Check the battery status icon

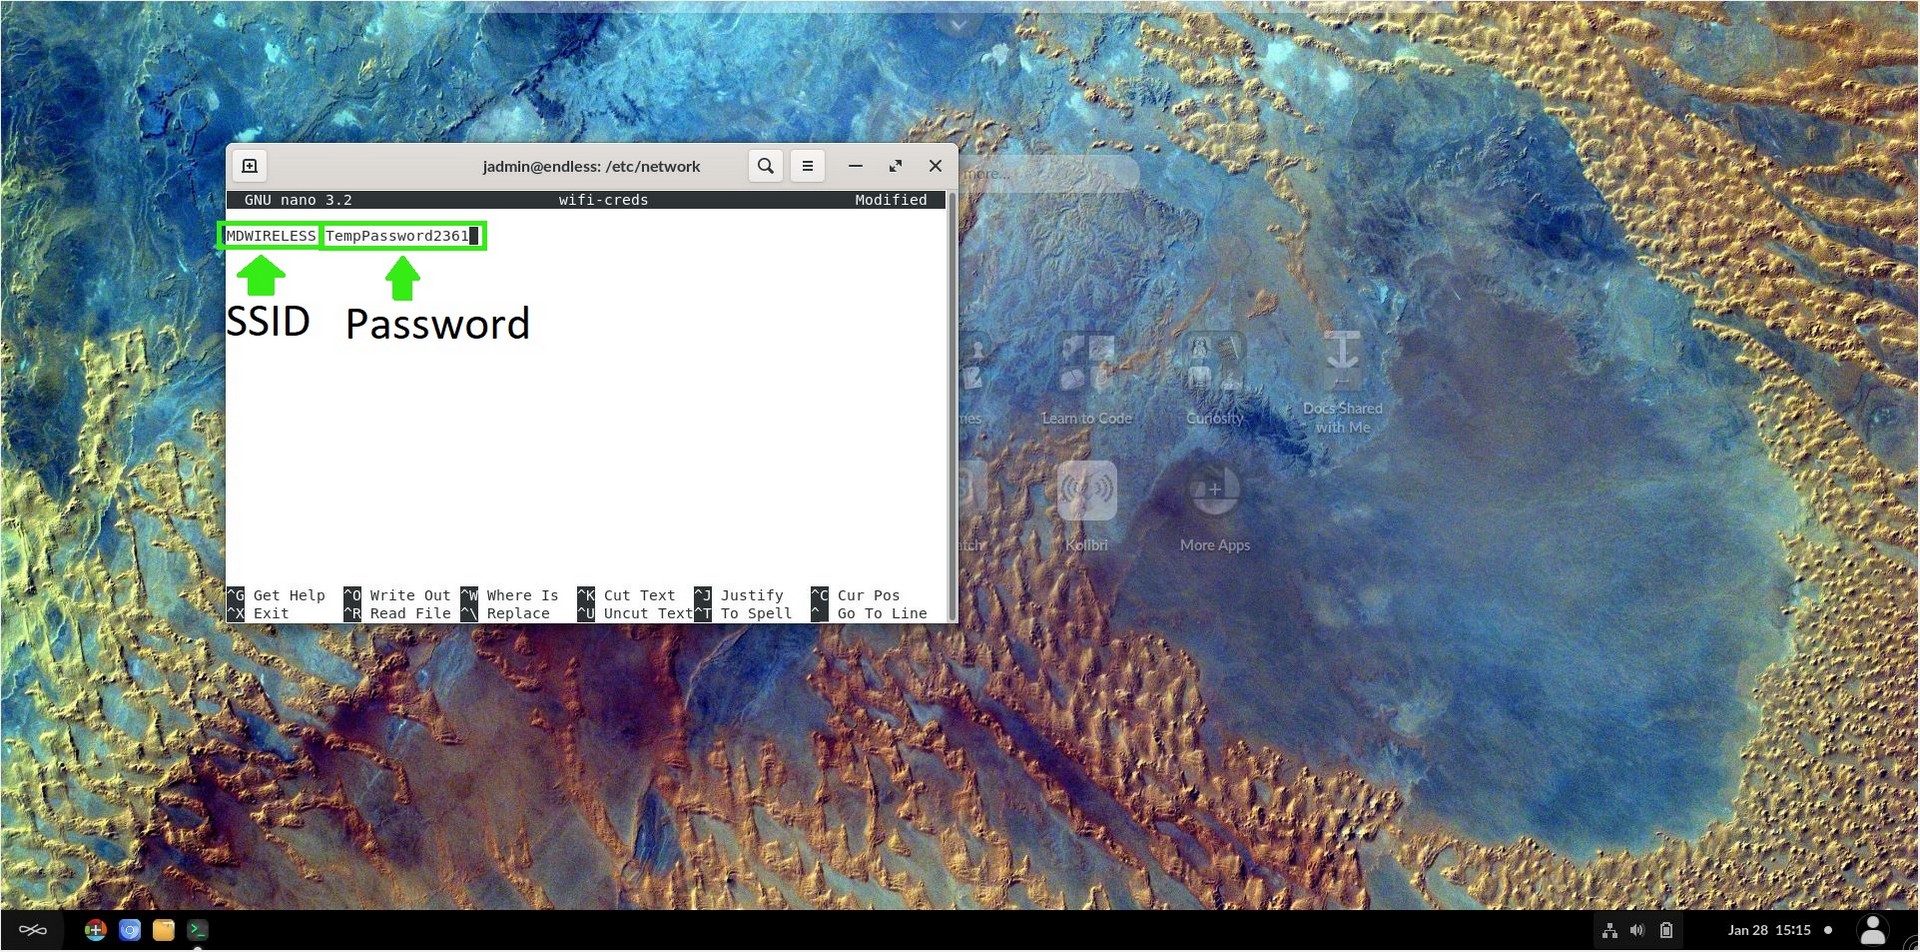coord(1666,931)
